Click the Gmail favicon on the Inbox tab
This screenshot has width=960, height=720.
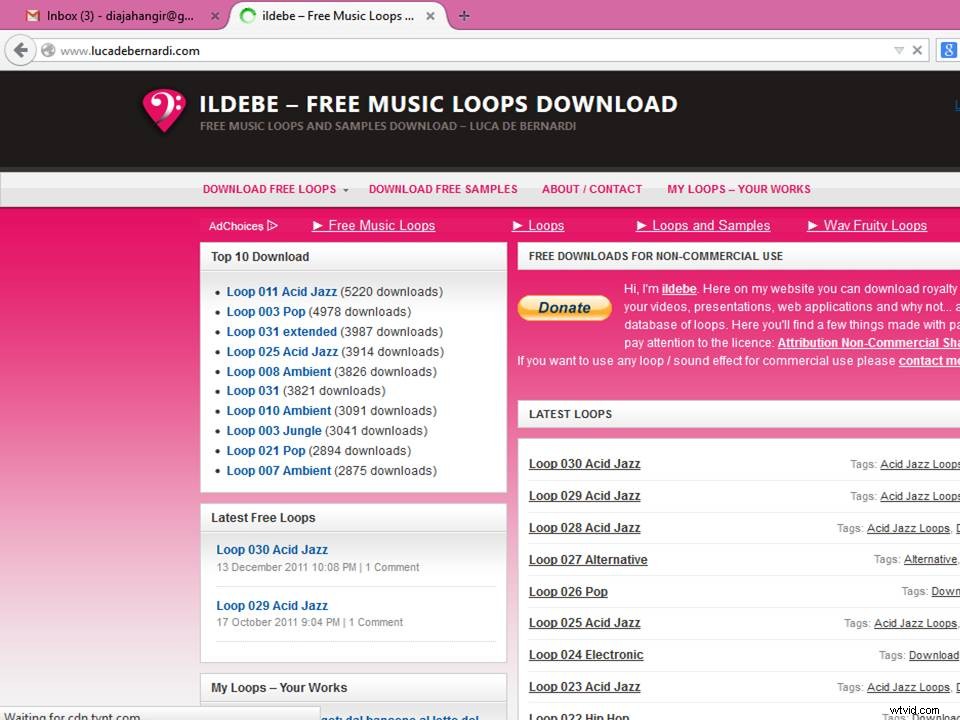click(x=30, y=16)
